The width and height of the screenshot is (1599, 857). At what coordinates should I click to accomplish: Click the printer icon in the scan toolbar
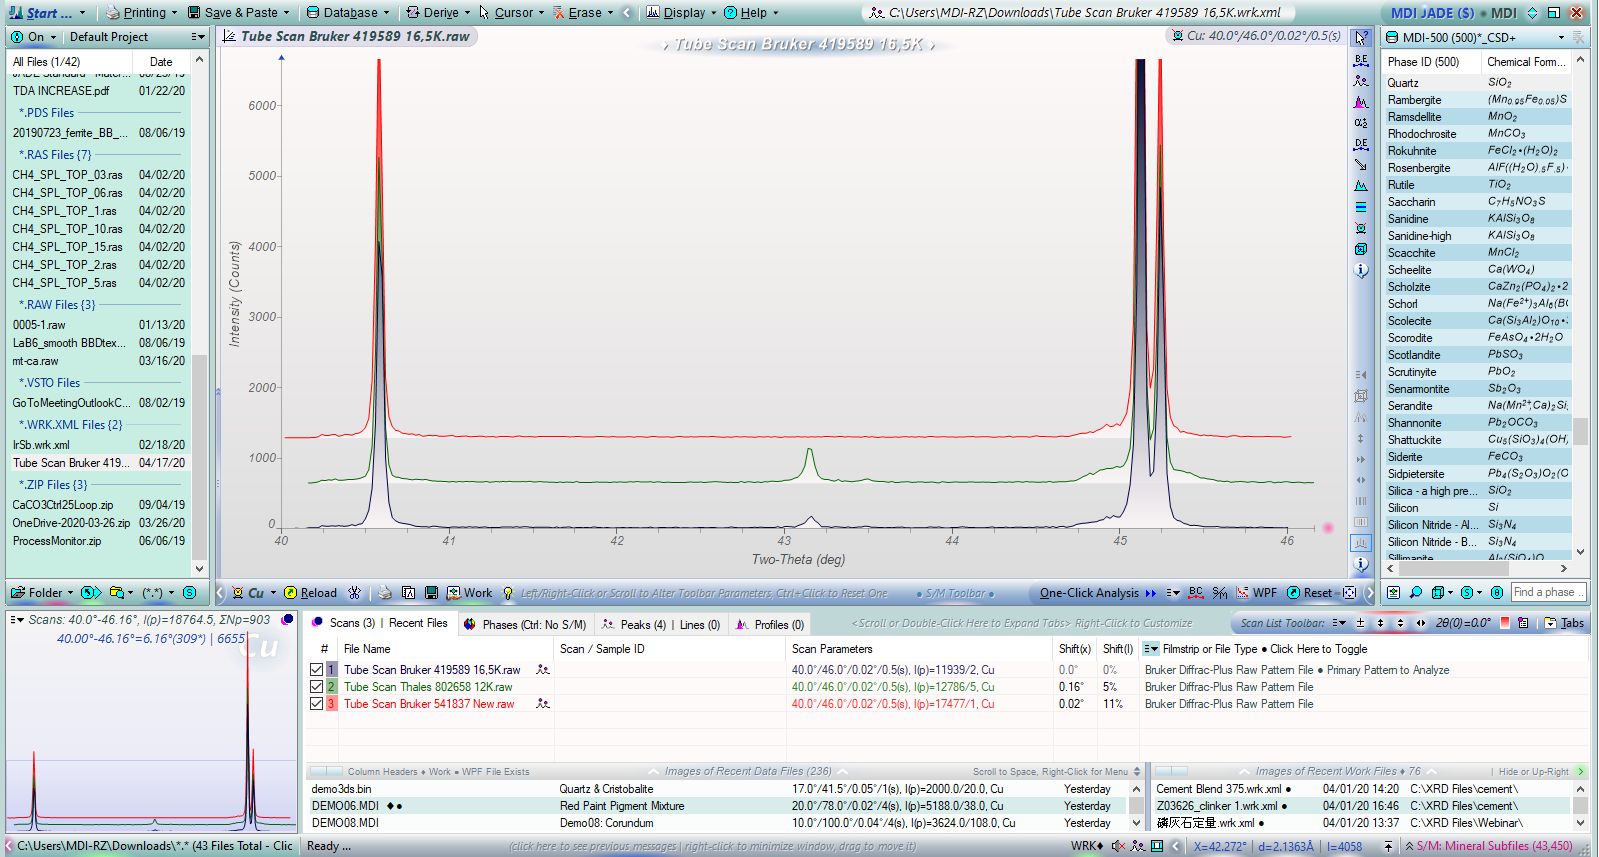click(x=385, y=593)
